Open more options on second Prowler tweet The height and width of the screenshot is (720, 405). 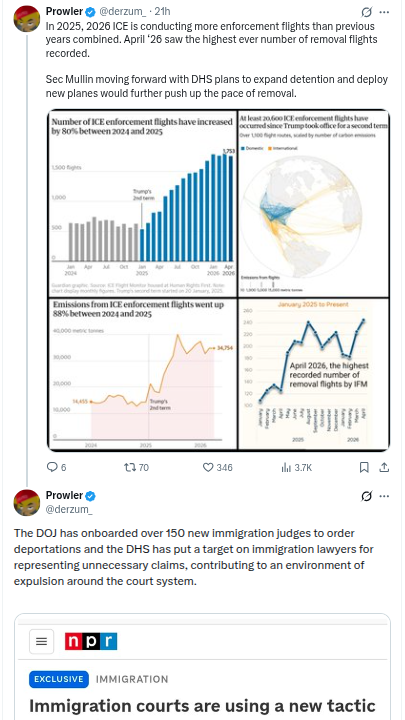pyautogui.click(x=384, y=496)
